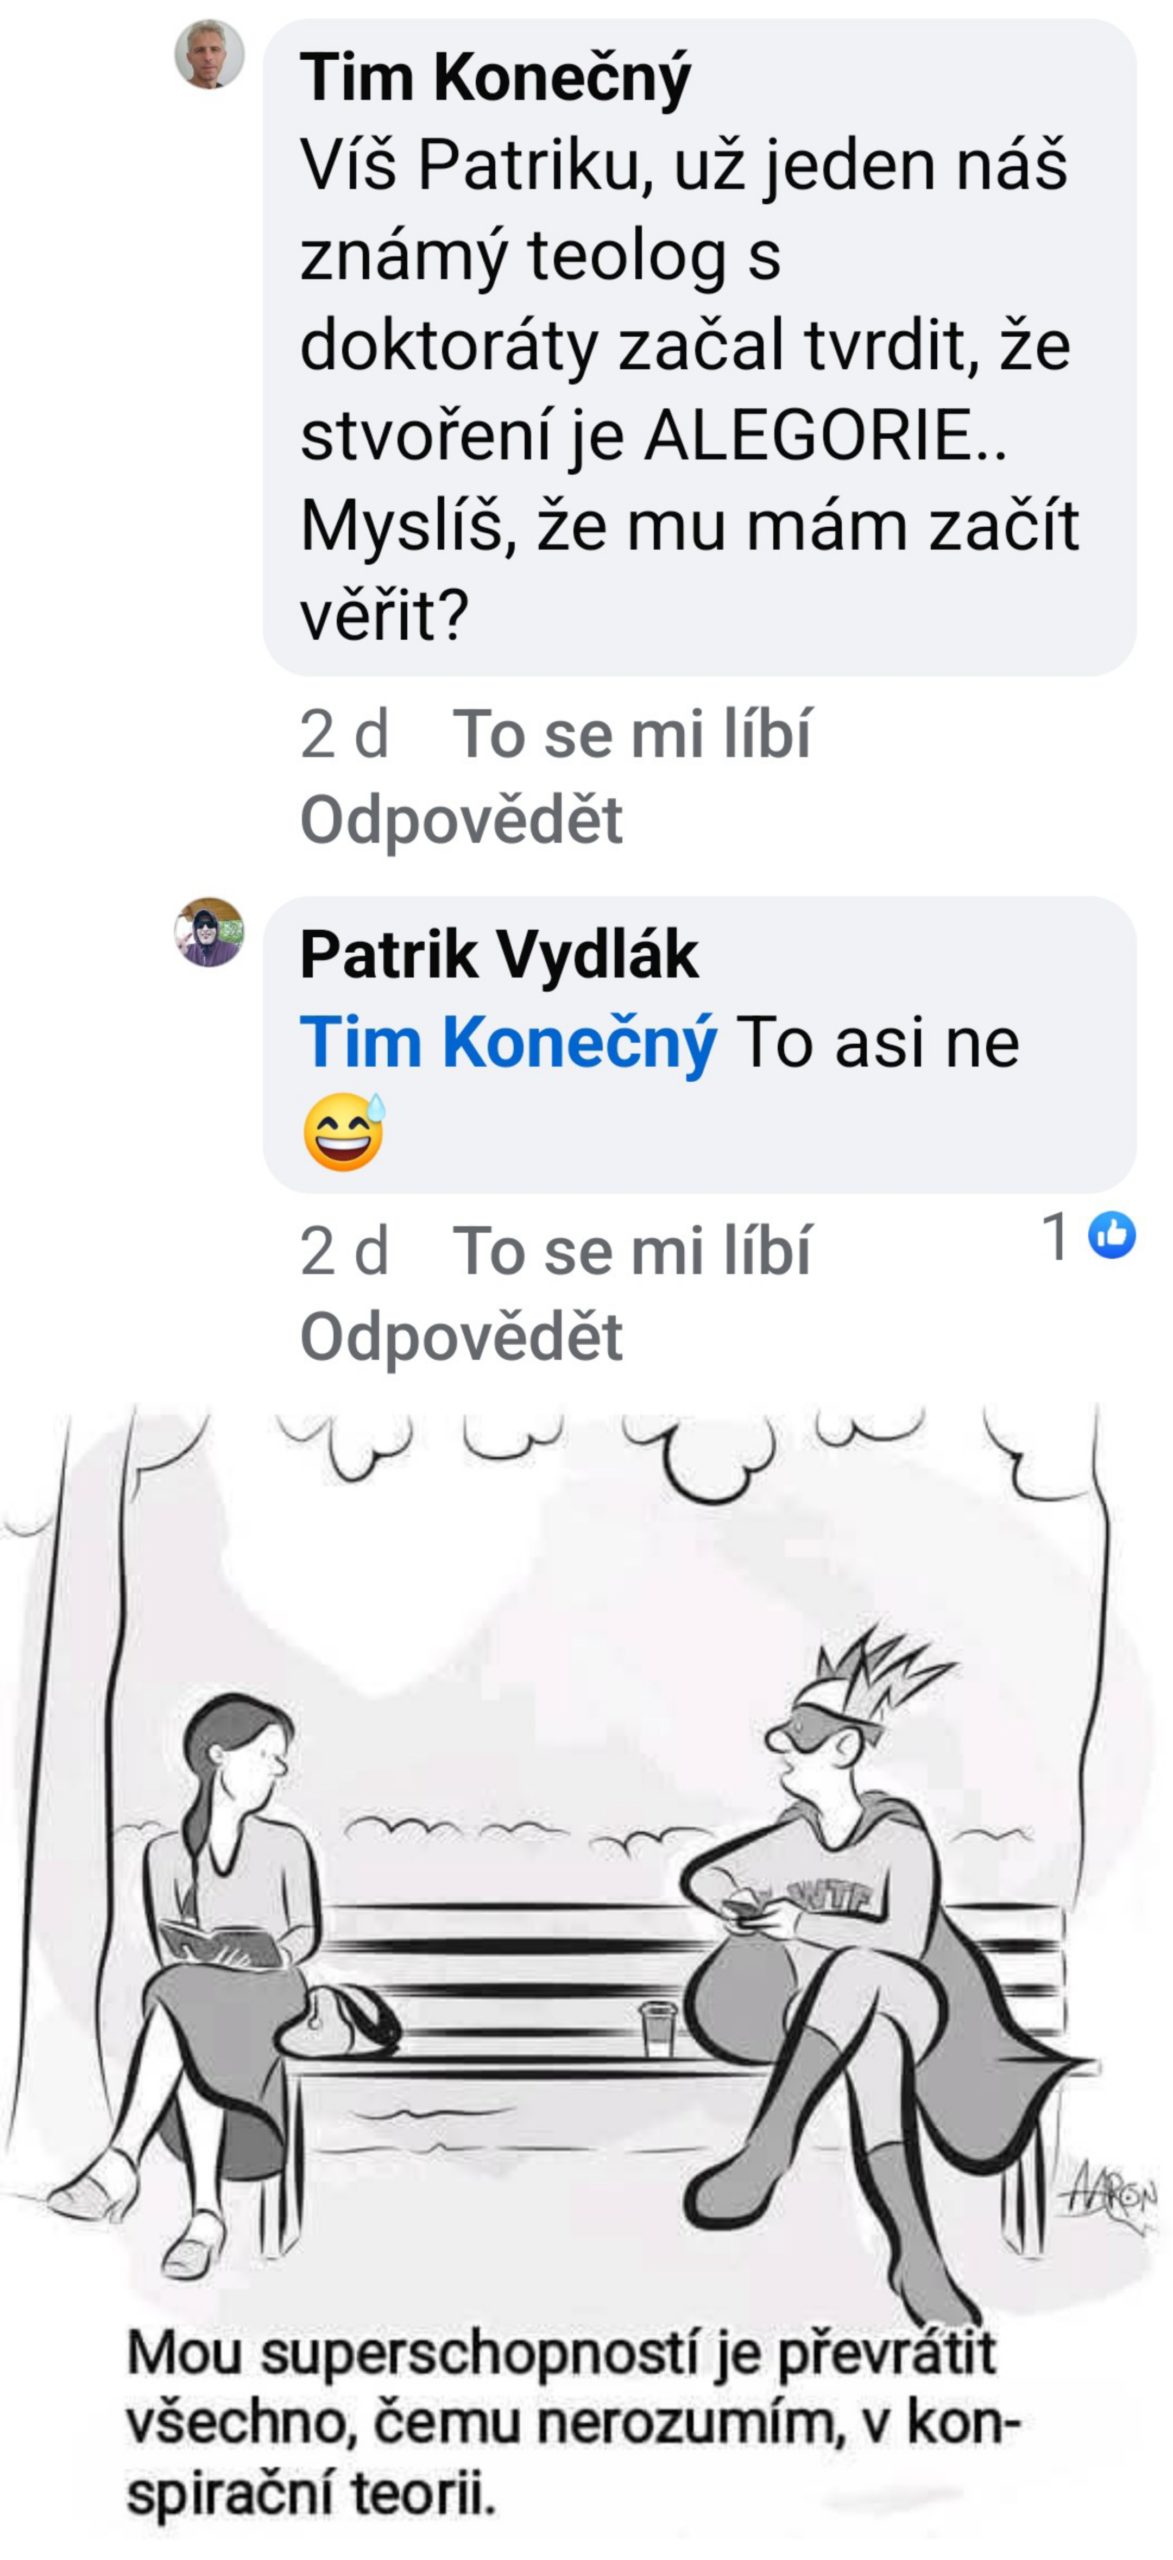Reply to Patrik Vydlák's comment with 'Odpovědět'
The width and height of the screenshot is (1173, 2560).
tap(461, 1337)
